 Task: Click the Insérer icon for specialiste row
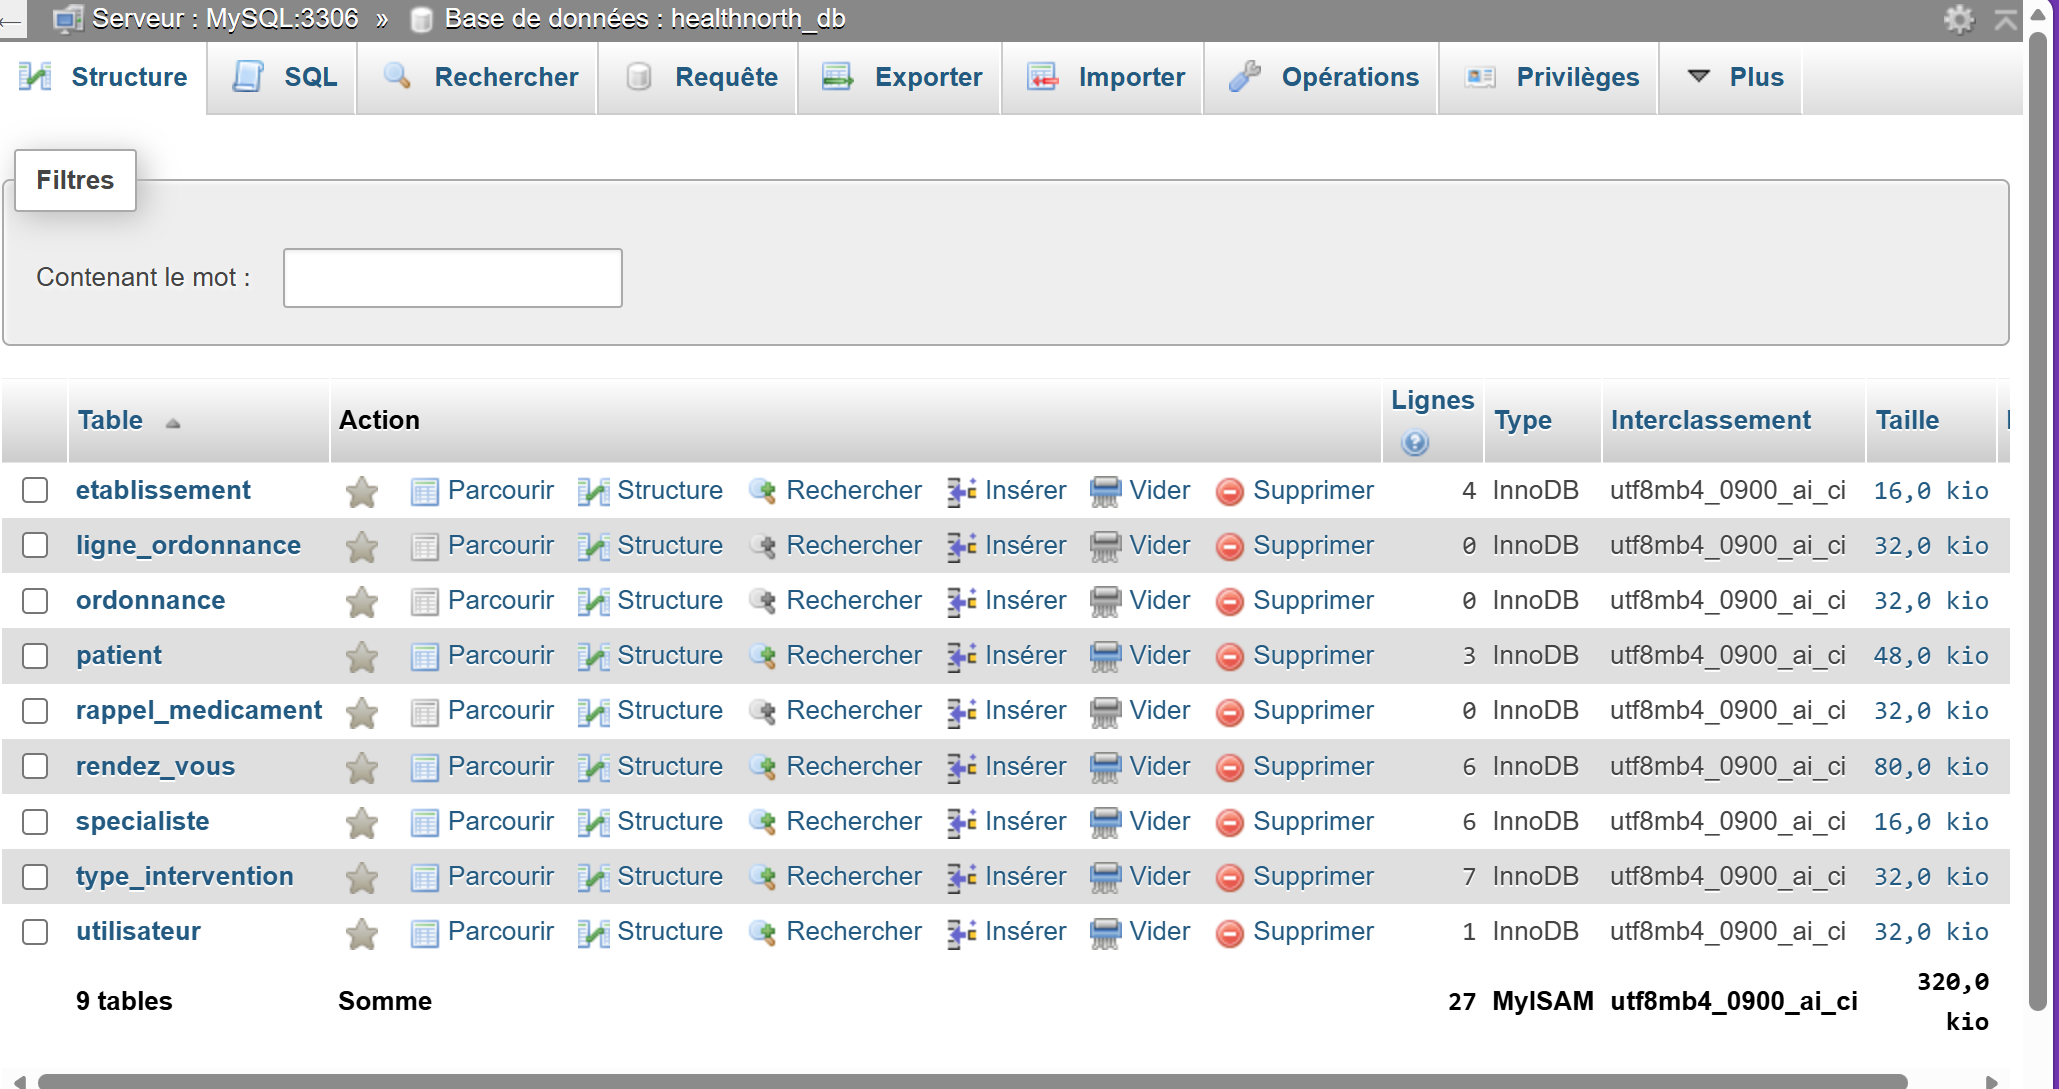pos(961,822)
